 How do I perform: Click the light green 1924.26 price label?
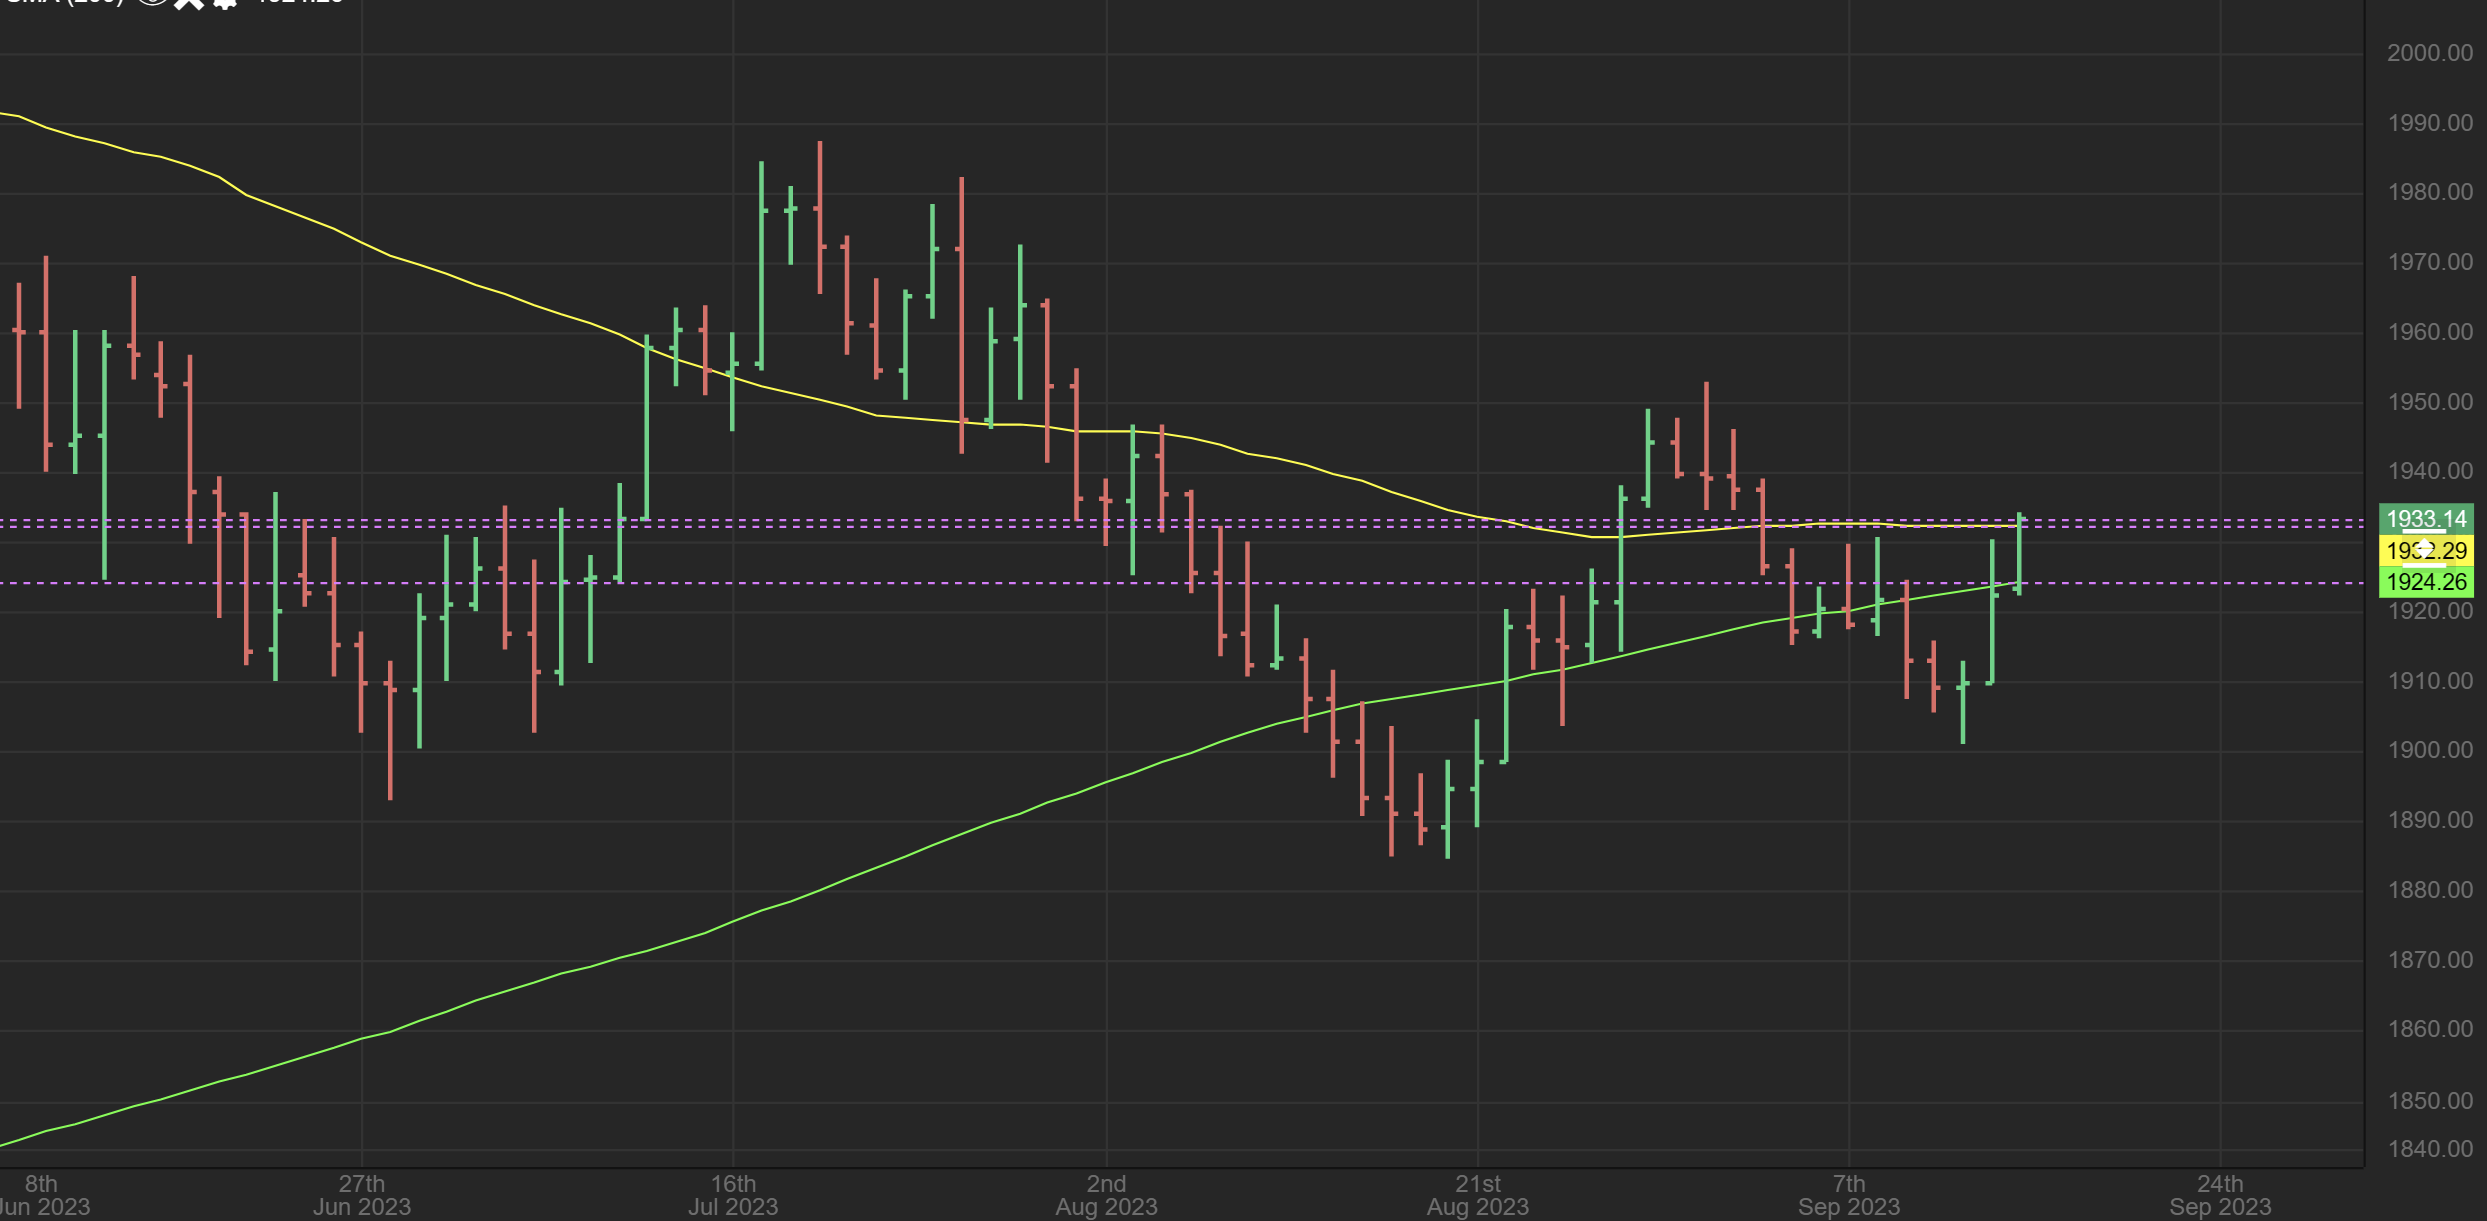tap(2426, 582)
